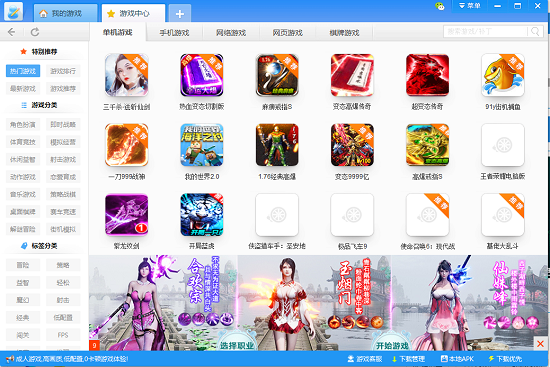550x367 pixels.
Task: Open 侠盗猎车手：圣安地 placeholder icon
Action: tap(277, 215)
